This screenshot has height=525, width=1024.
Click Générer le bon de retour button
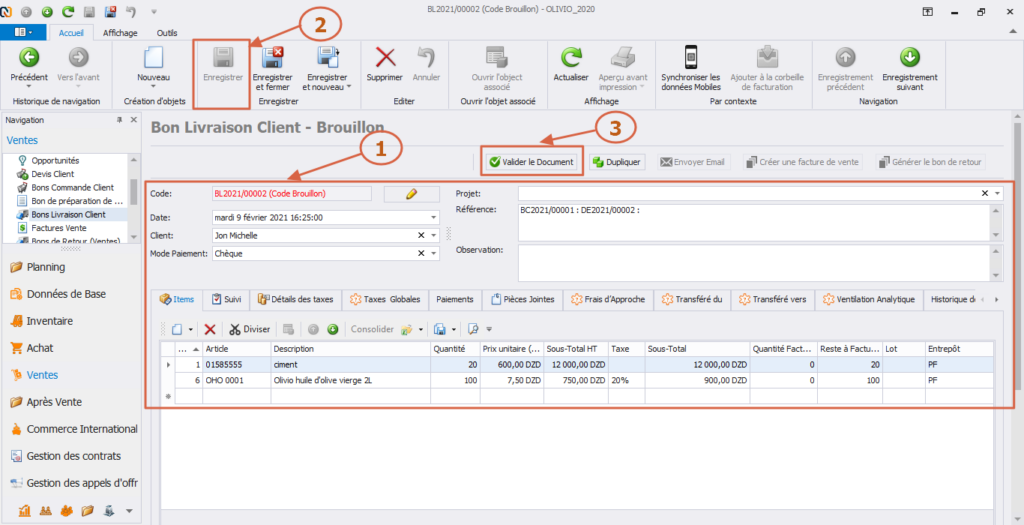tap(930, 162)
